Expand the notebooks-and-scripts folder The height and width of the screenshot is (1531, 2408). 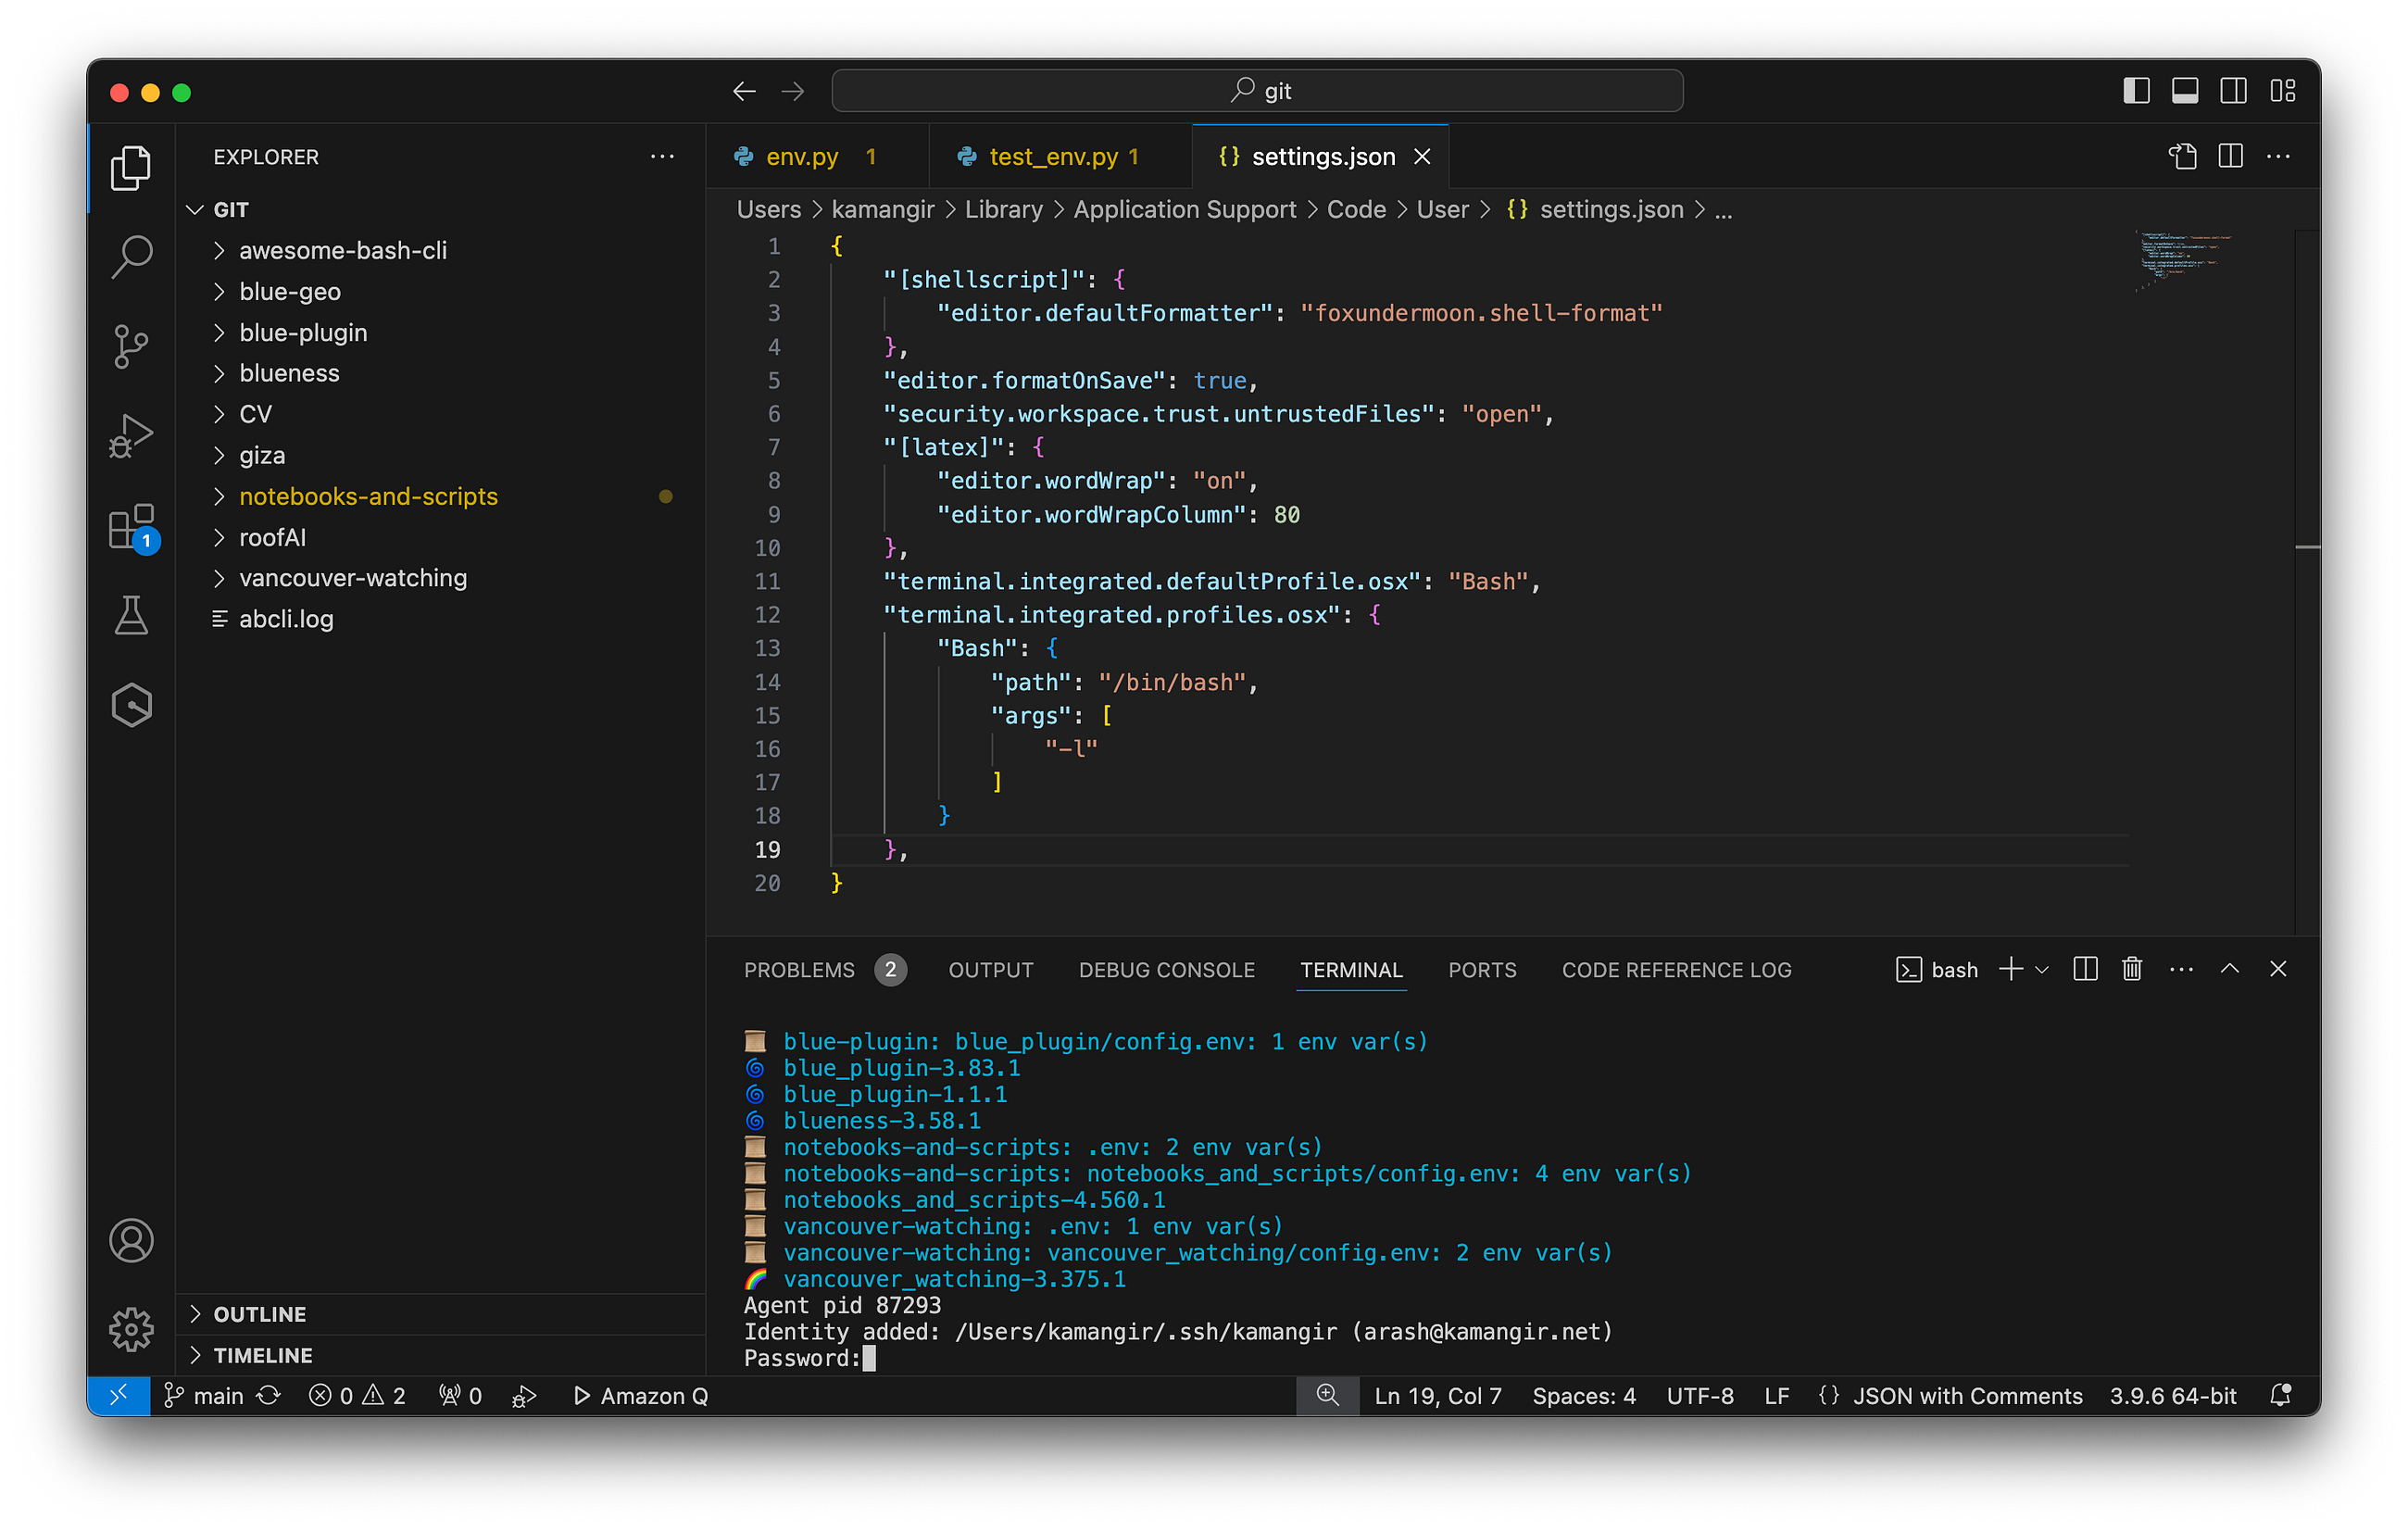pyautogui.click(x=439, y=496)
